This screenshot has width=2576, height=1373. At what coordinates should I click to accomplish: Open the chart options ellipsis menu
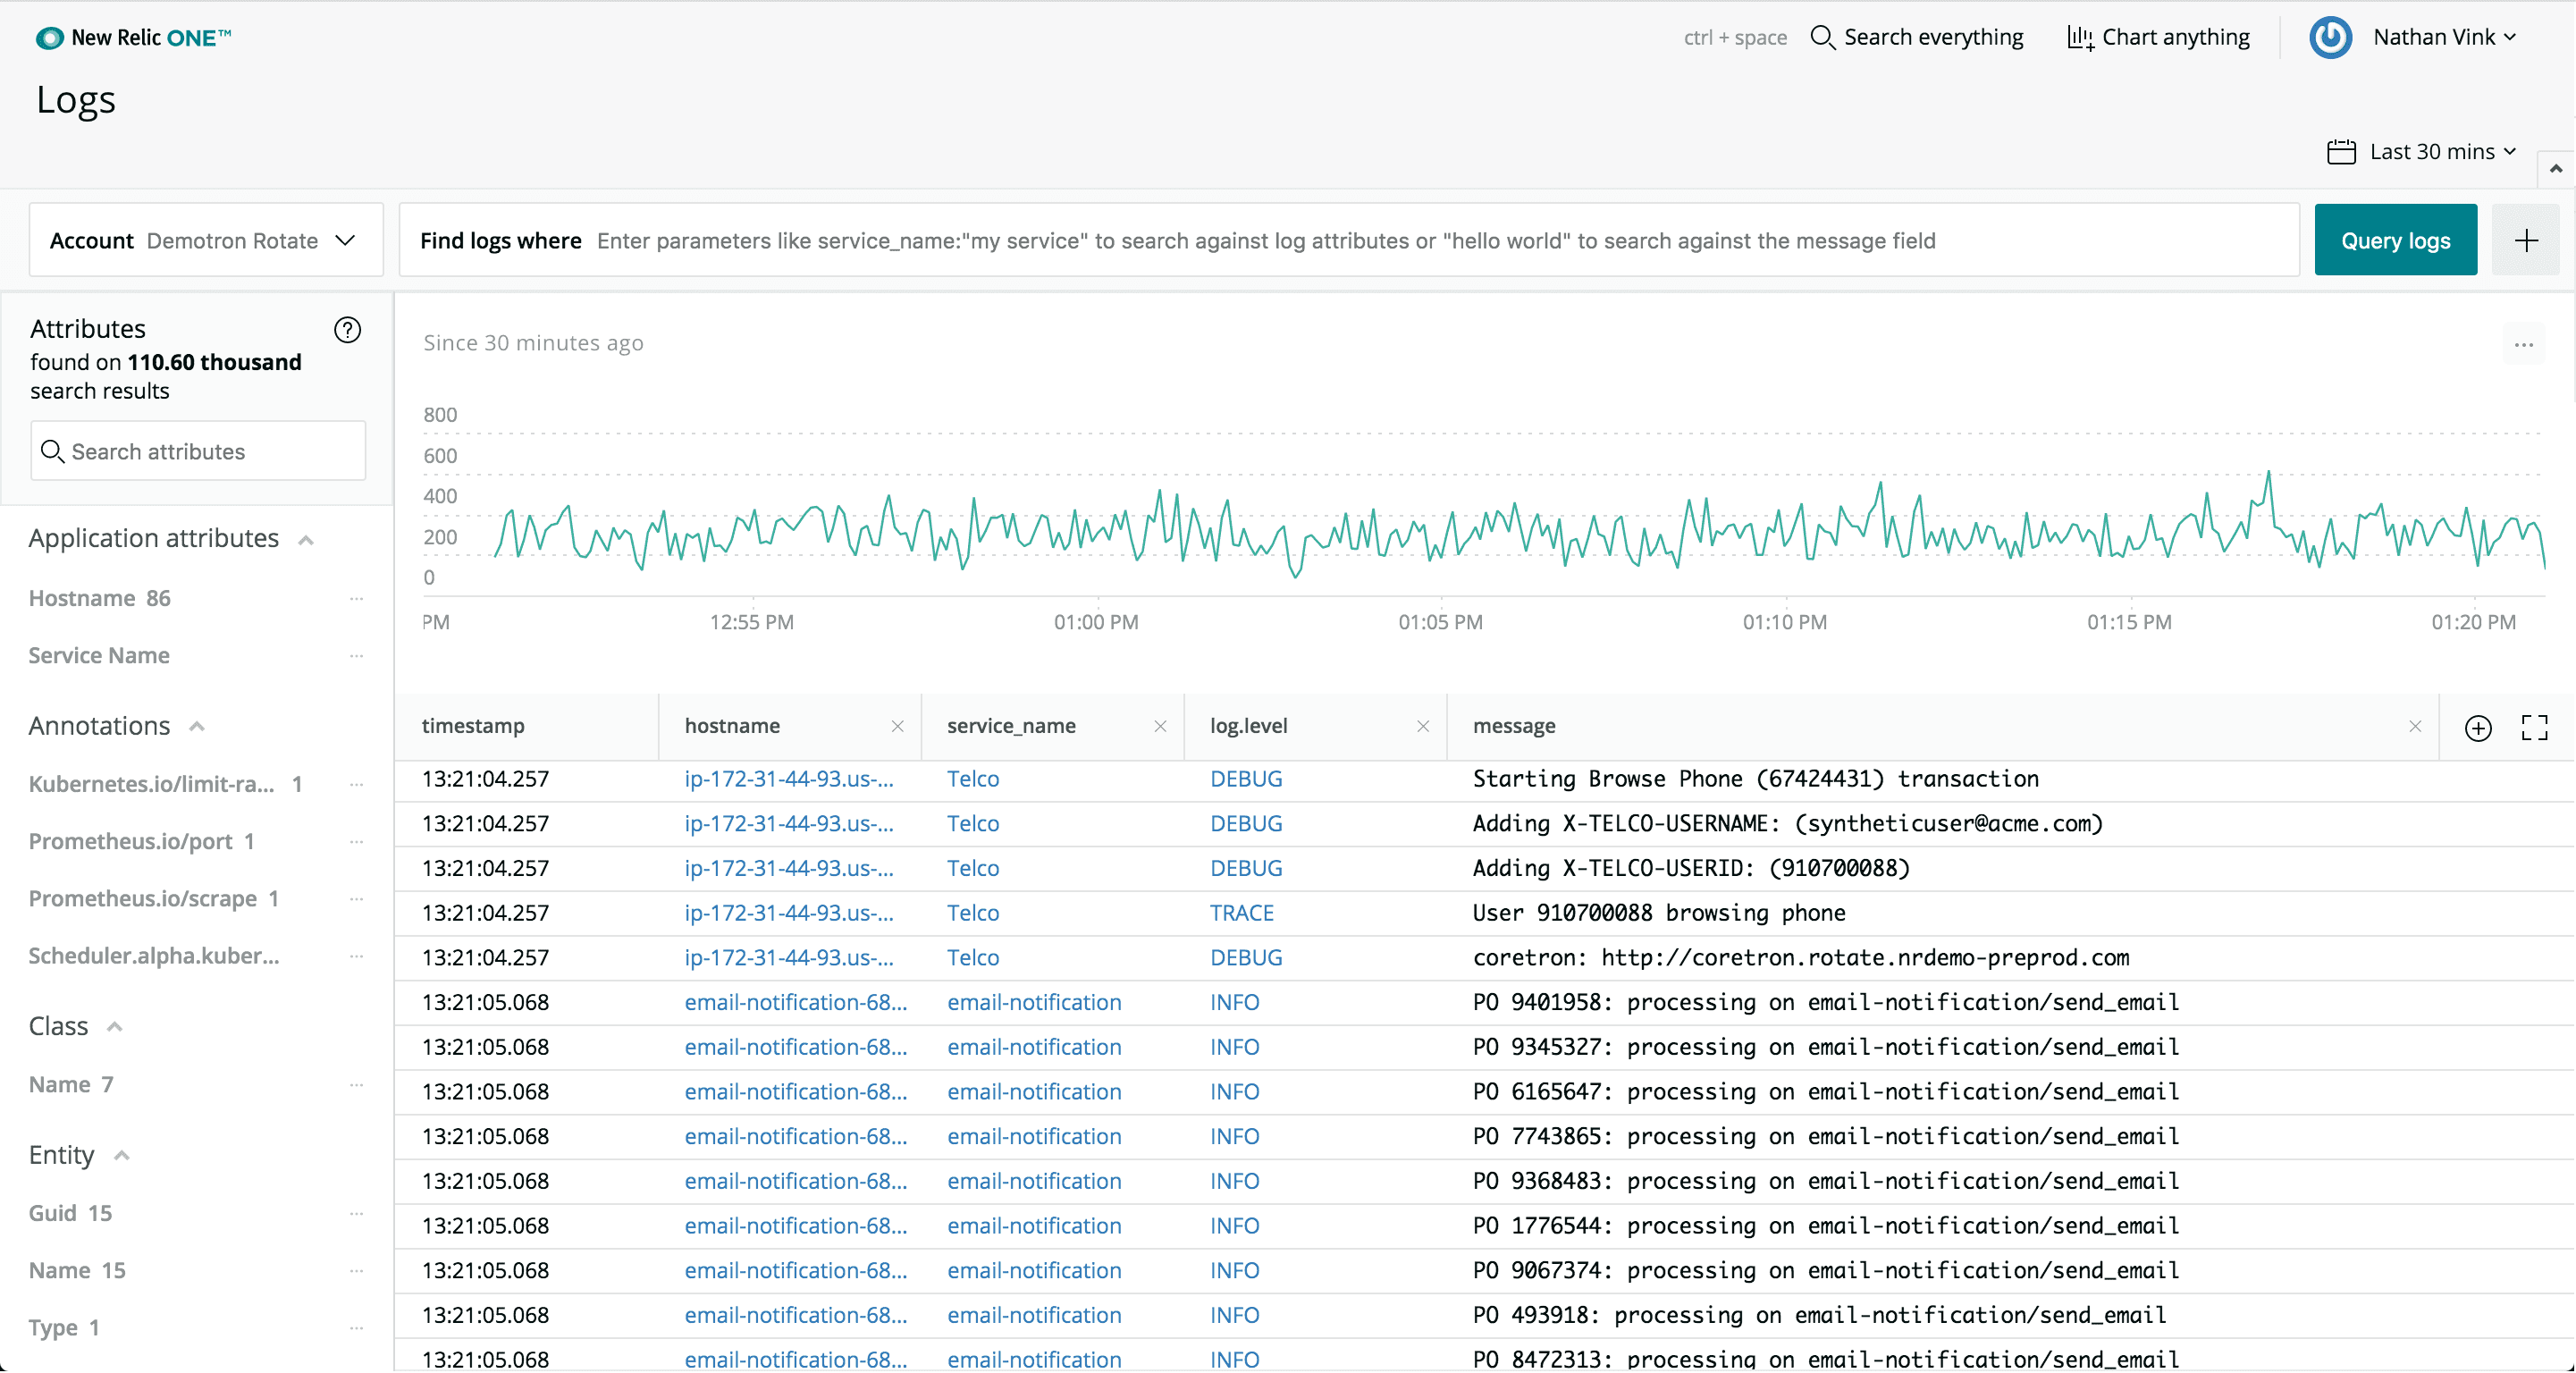tap(2523, 345)
